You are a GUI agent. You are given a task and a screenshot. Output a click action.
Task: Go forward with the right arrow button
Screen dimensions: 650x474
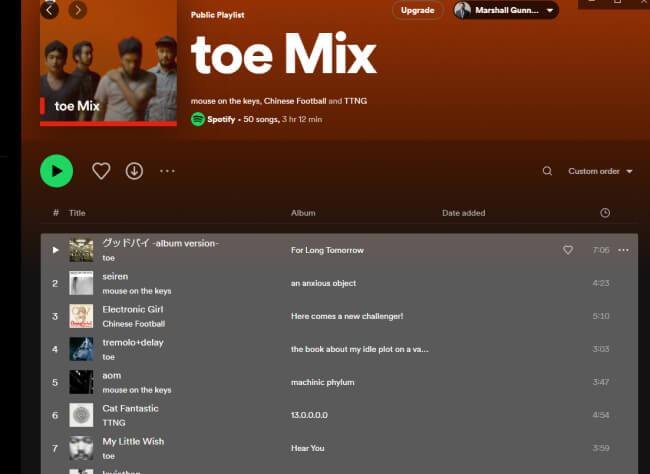pyautogui.click(x=77, y=10)
